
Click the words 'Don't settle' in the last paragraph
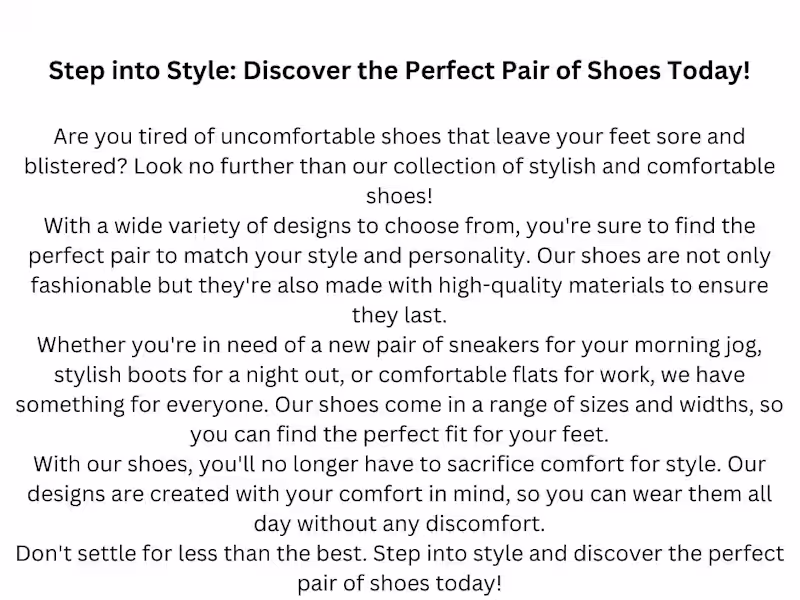pos(77,555)
